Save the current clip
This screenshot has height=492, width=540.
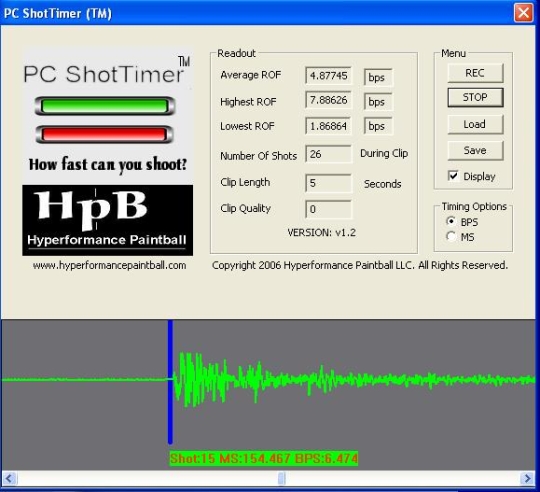point(475,150)
